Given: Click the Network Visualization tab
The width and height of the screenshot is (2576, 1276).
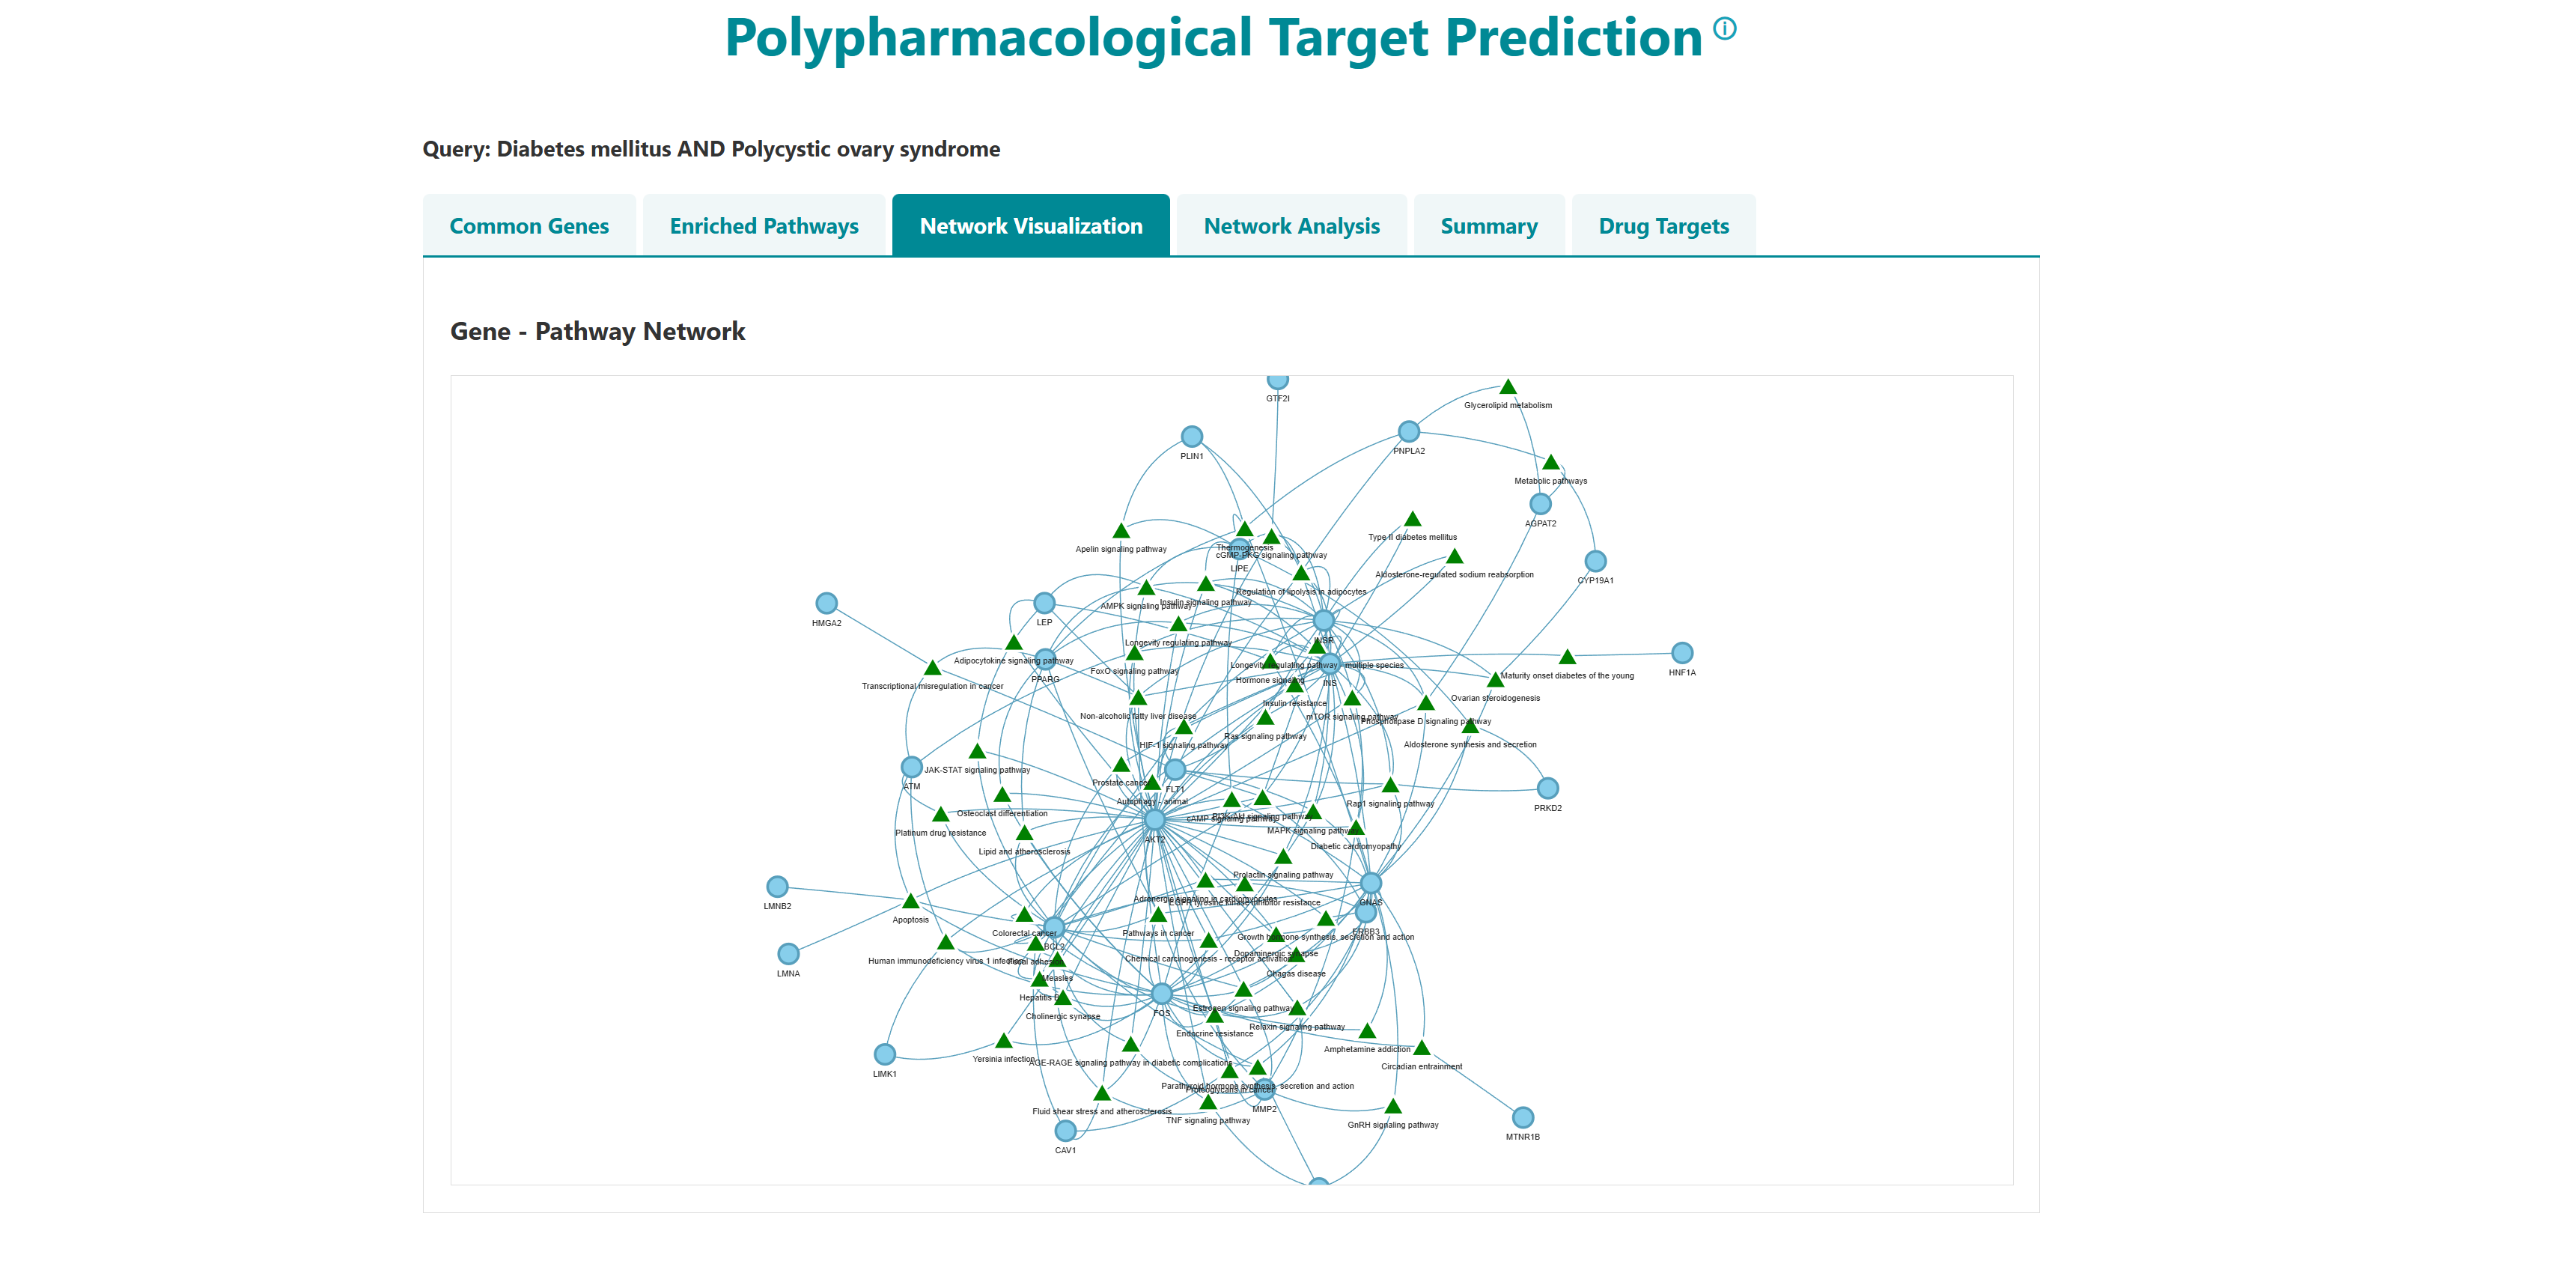Looking at the screenshot, I should 1030,226.
